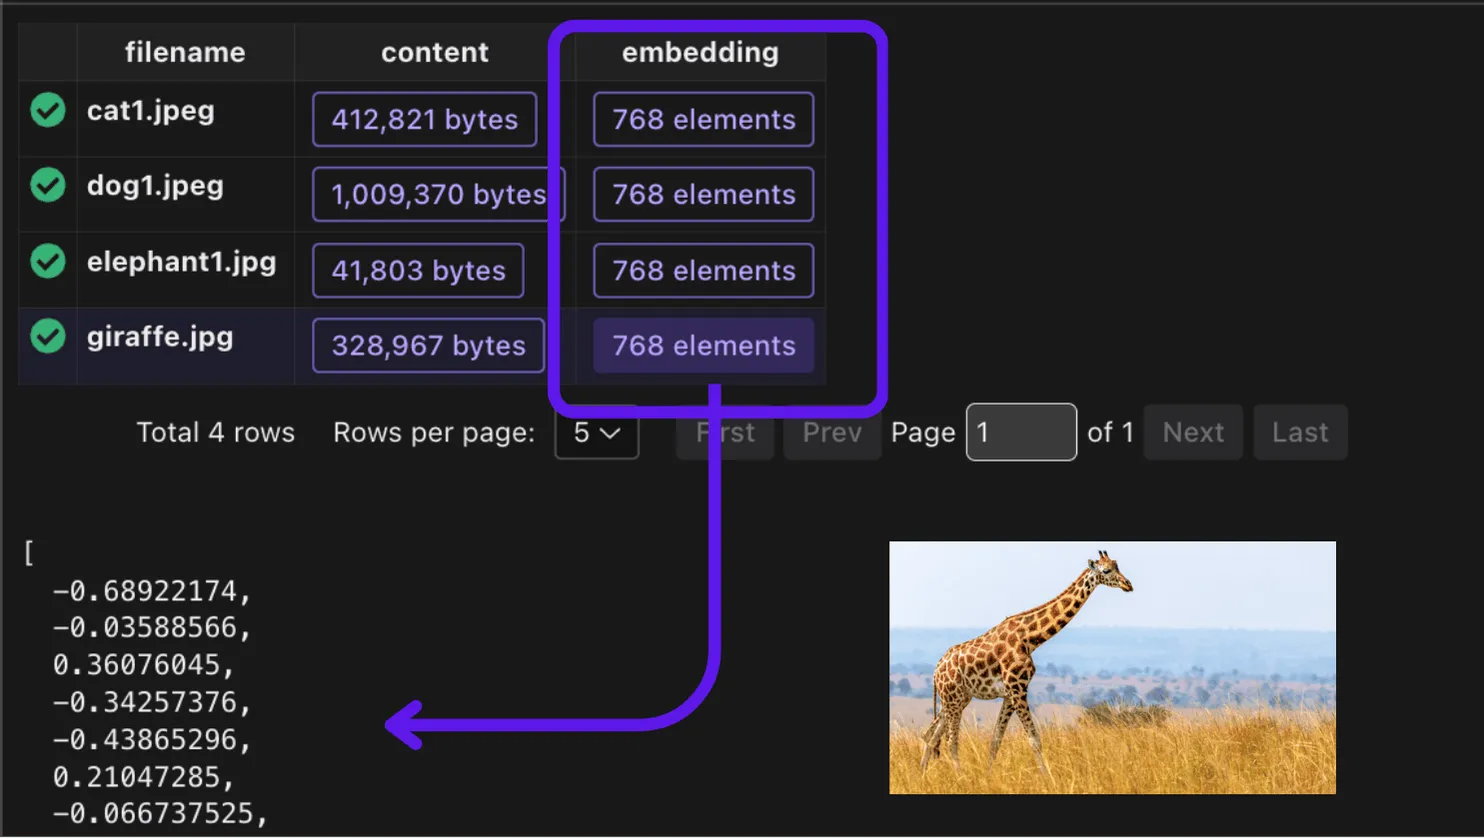1484x840 pixels.
Task: Click the 768 elements badge for dog1.jpeg
Action: point(703,194)
